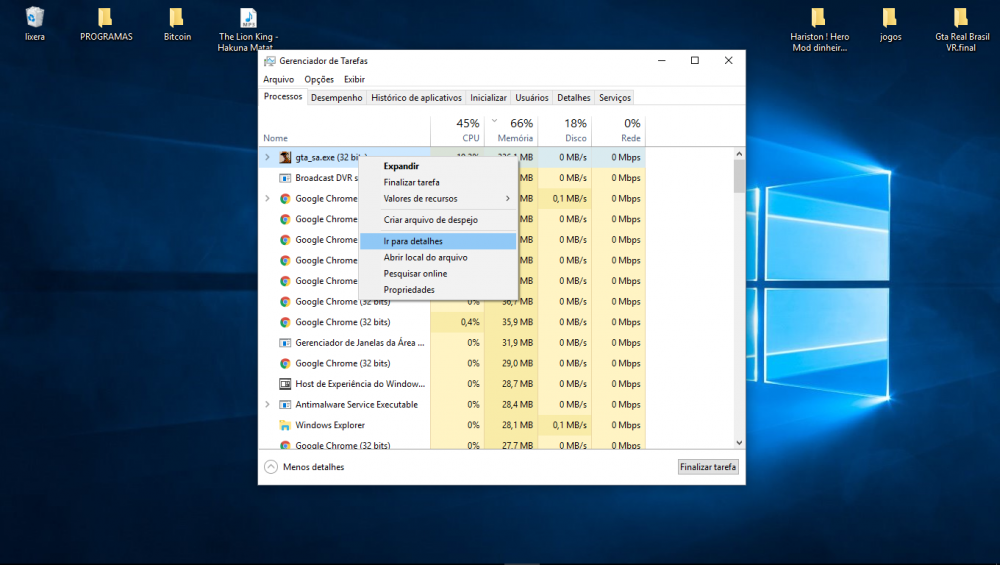1000x565 pixels.
Task: Click the 28,1 MB memory cell
Action: [x=511, y=425]
